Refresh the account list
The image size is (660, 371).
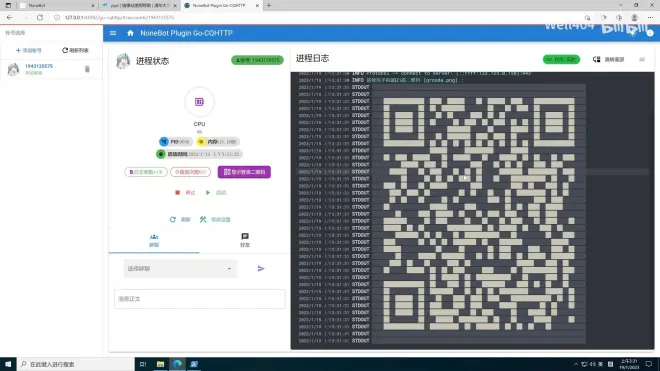[75, 50]
